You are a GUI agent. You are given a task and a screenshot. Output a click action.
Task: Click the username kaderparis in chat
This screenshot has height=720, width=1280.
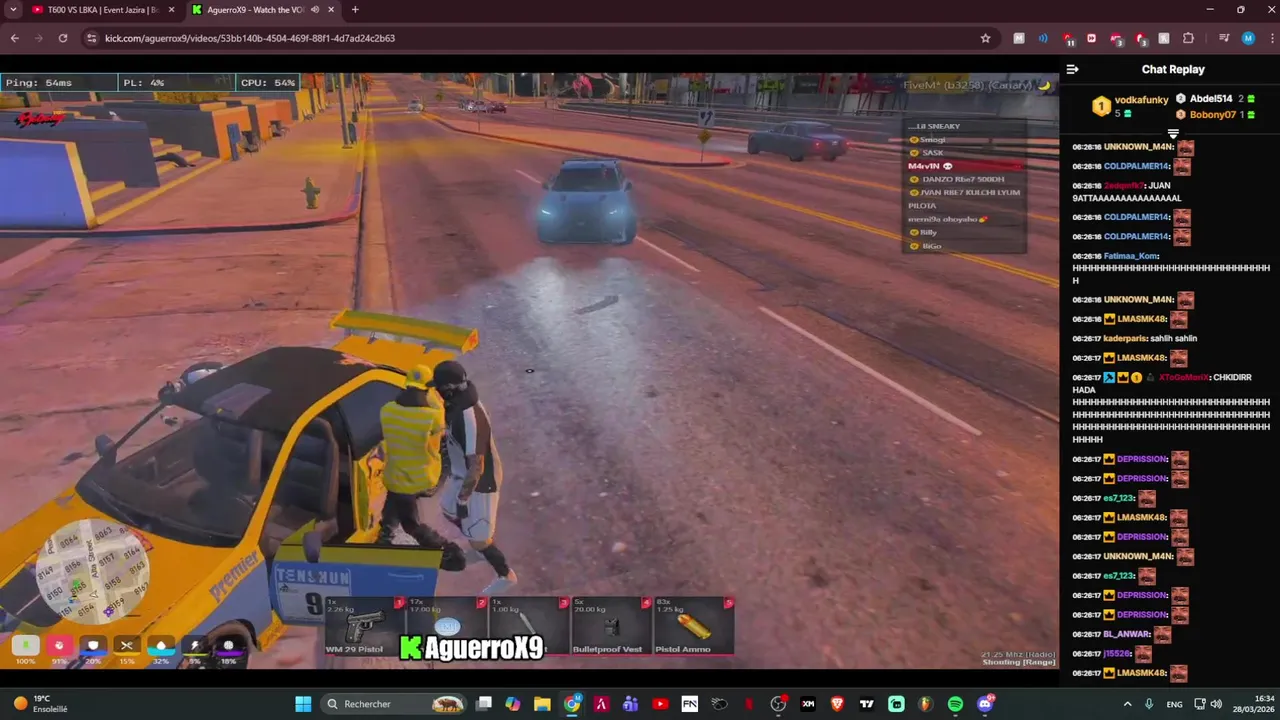point(1125,339)
